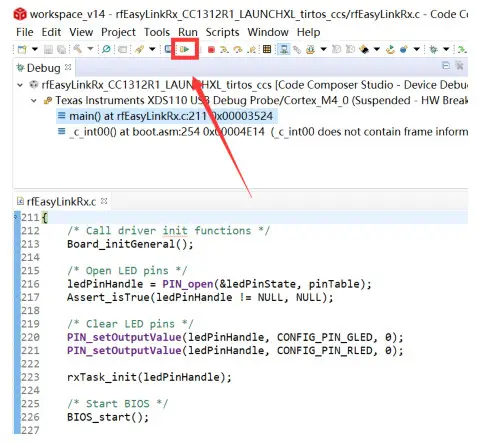Click the rocket launch toolbar icon

139,50
